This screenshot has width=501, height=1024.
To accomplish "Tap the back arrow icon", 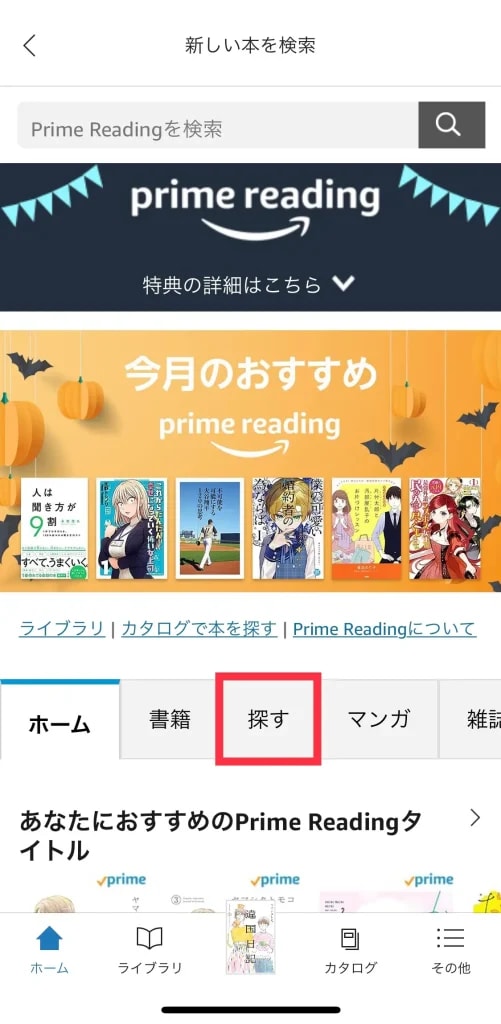I will point(29,46).
